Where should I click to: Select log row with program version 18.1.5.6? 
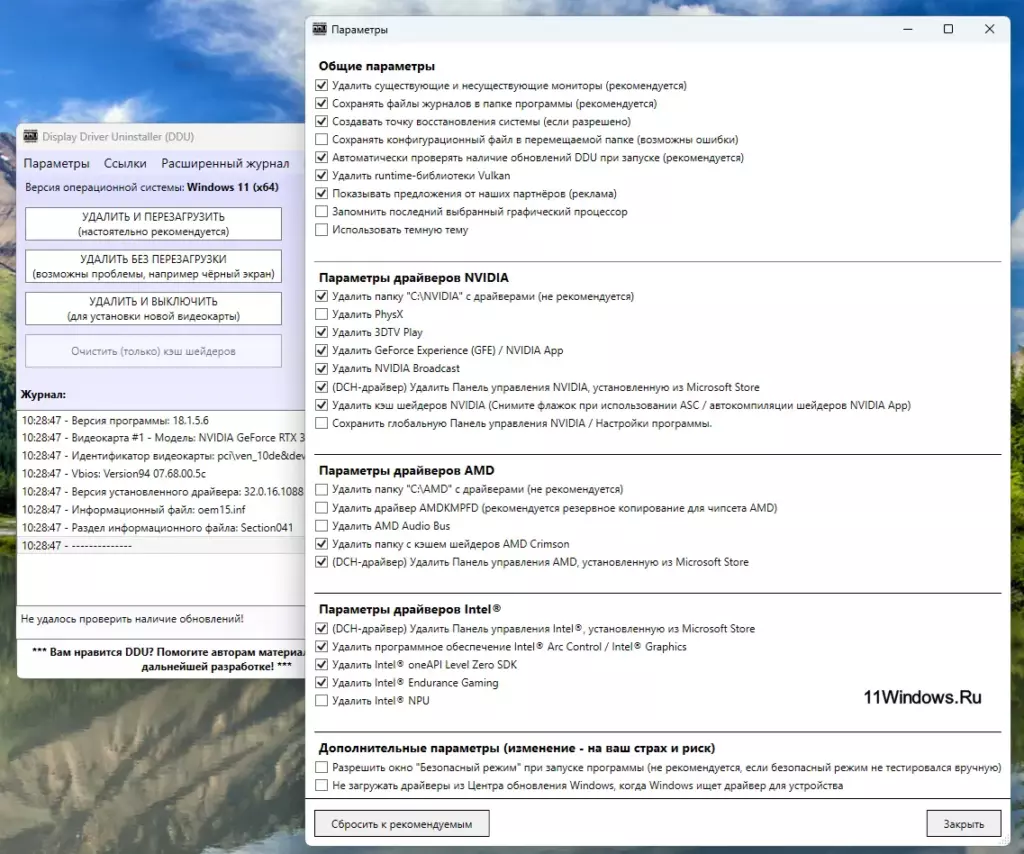(x=162, y=420)
